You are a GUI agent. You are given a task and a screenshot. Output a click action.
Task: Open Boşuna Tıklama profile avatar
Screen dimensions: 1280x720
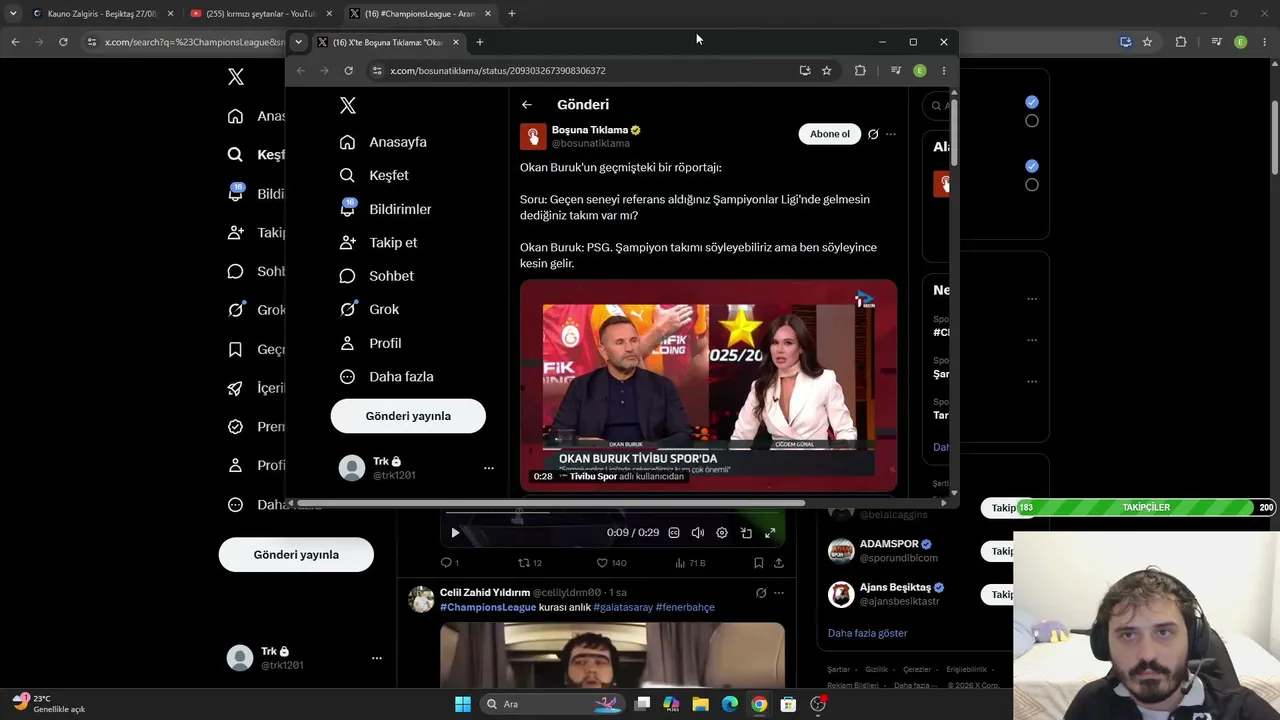[x=533, y=136]
